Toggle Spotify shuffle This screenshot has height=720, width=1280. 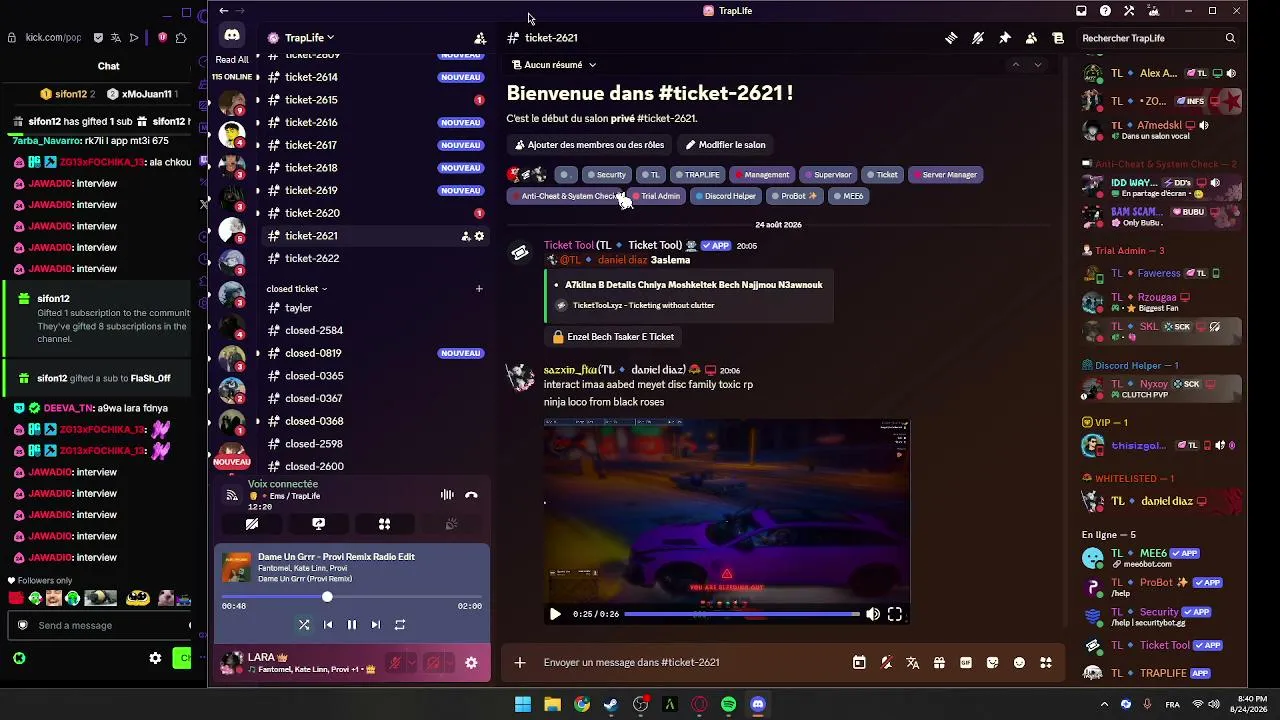(x=304, y=625)
